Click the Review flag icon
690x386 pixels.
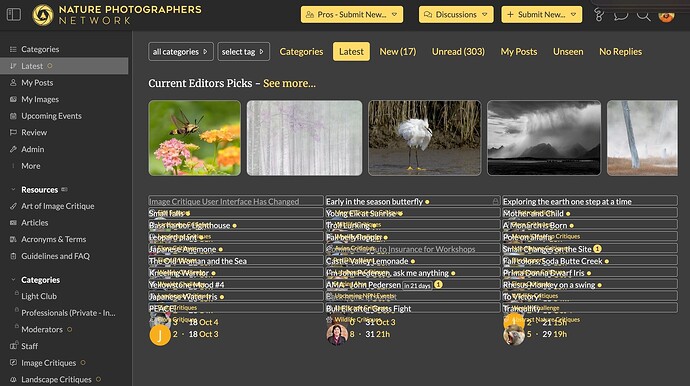[13, 132]
